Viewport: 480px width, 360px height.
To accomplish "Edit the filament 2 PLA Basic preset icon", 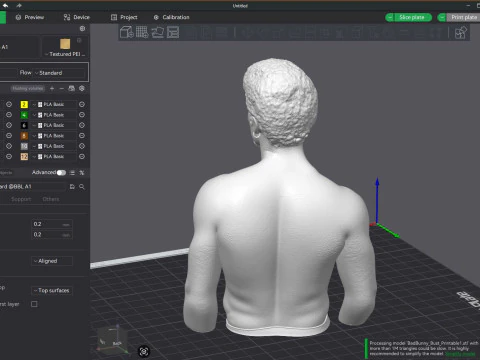I will point(82,104).
